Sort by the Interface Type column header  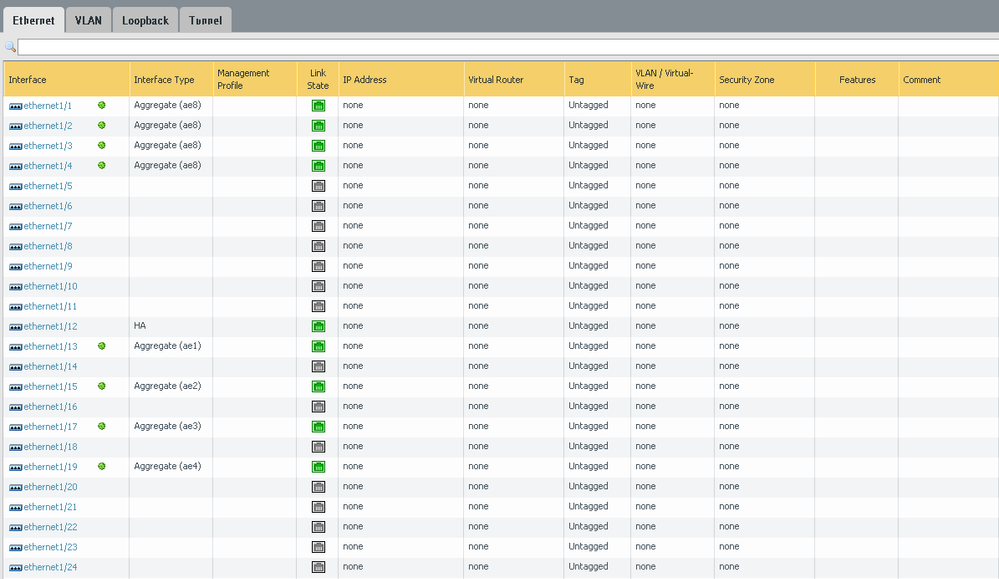164,80
